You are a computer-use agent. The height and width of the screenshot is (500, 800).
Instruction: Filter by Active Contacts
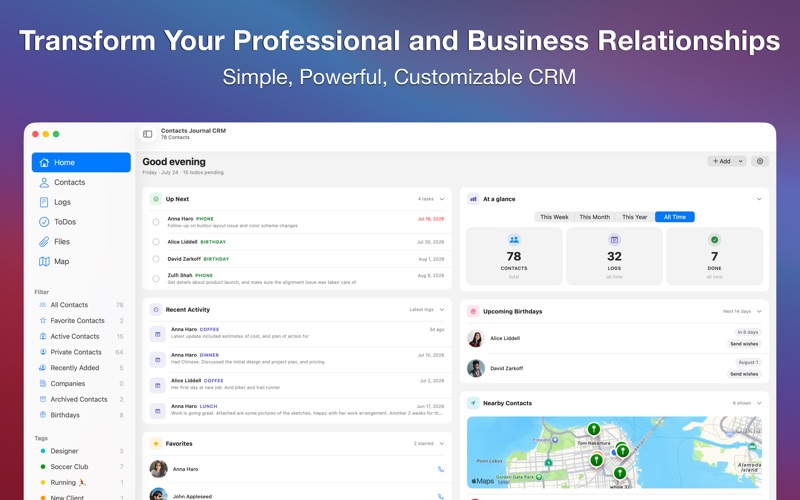(81, 336)
